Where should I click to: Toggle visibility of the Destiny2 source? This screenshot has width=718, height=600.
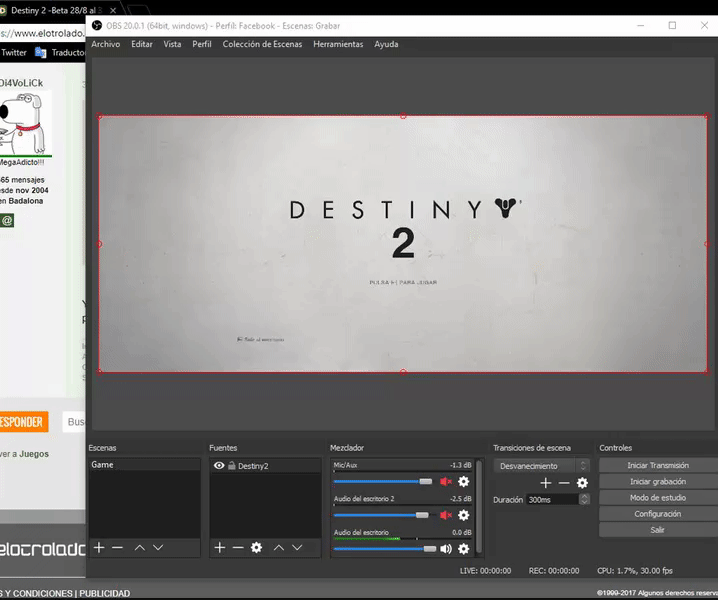pyautogui.click(x=219, y=466)
